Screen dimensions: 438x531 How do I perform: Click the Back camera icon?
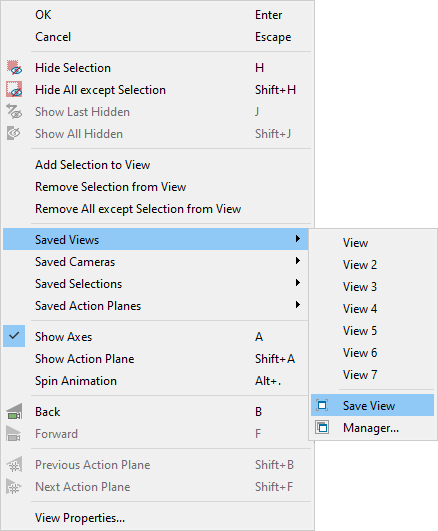coord(14,412)
